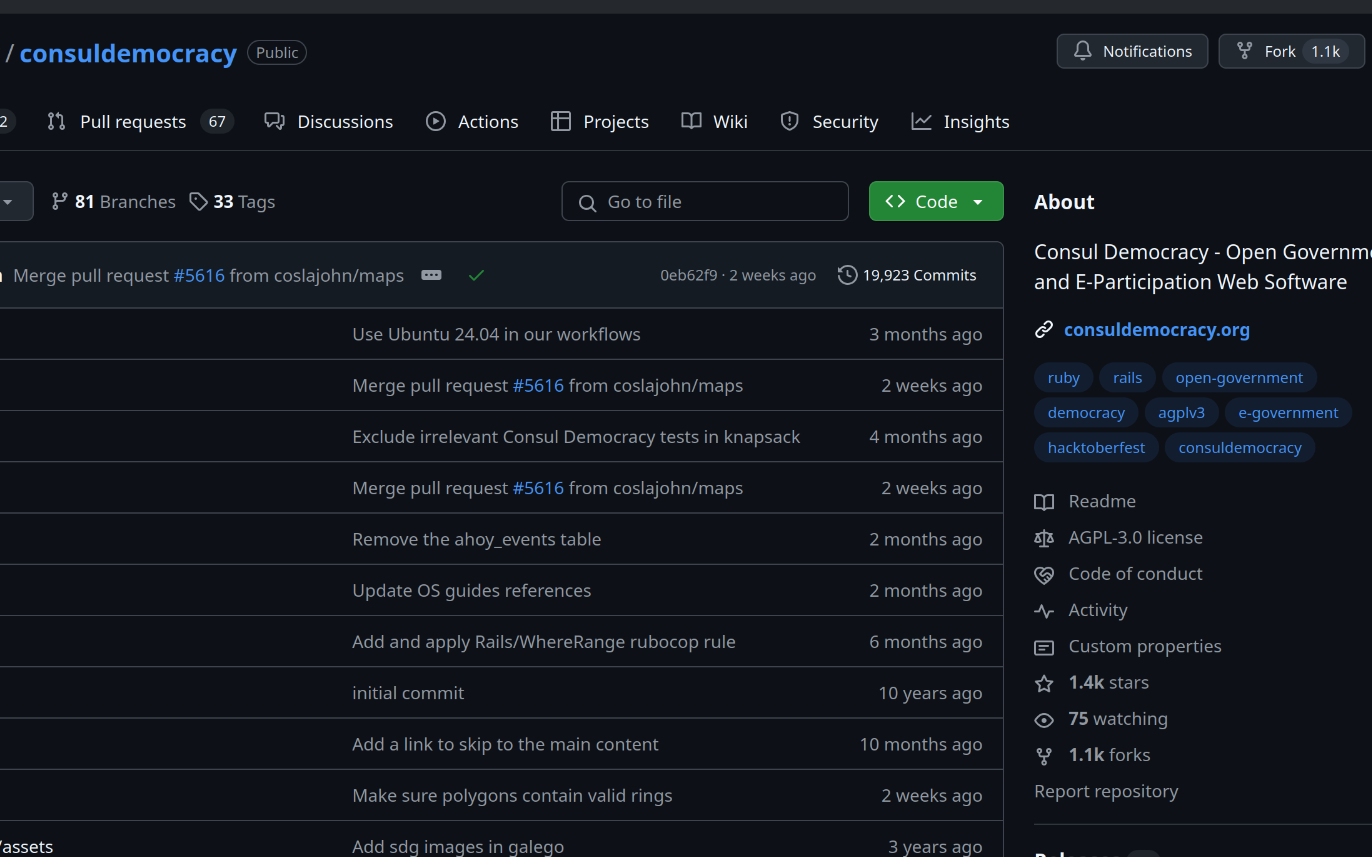Click the Go to file search field

tap(705, 201)
